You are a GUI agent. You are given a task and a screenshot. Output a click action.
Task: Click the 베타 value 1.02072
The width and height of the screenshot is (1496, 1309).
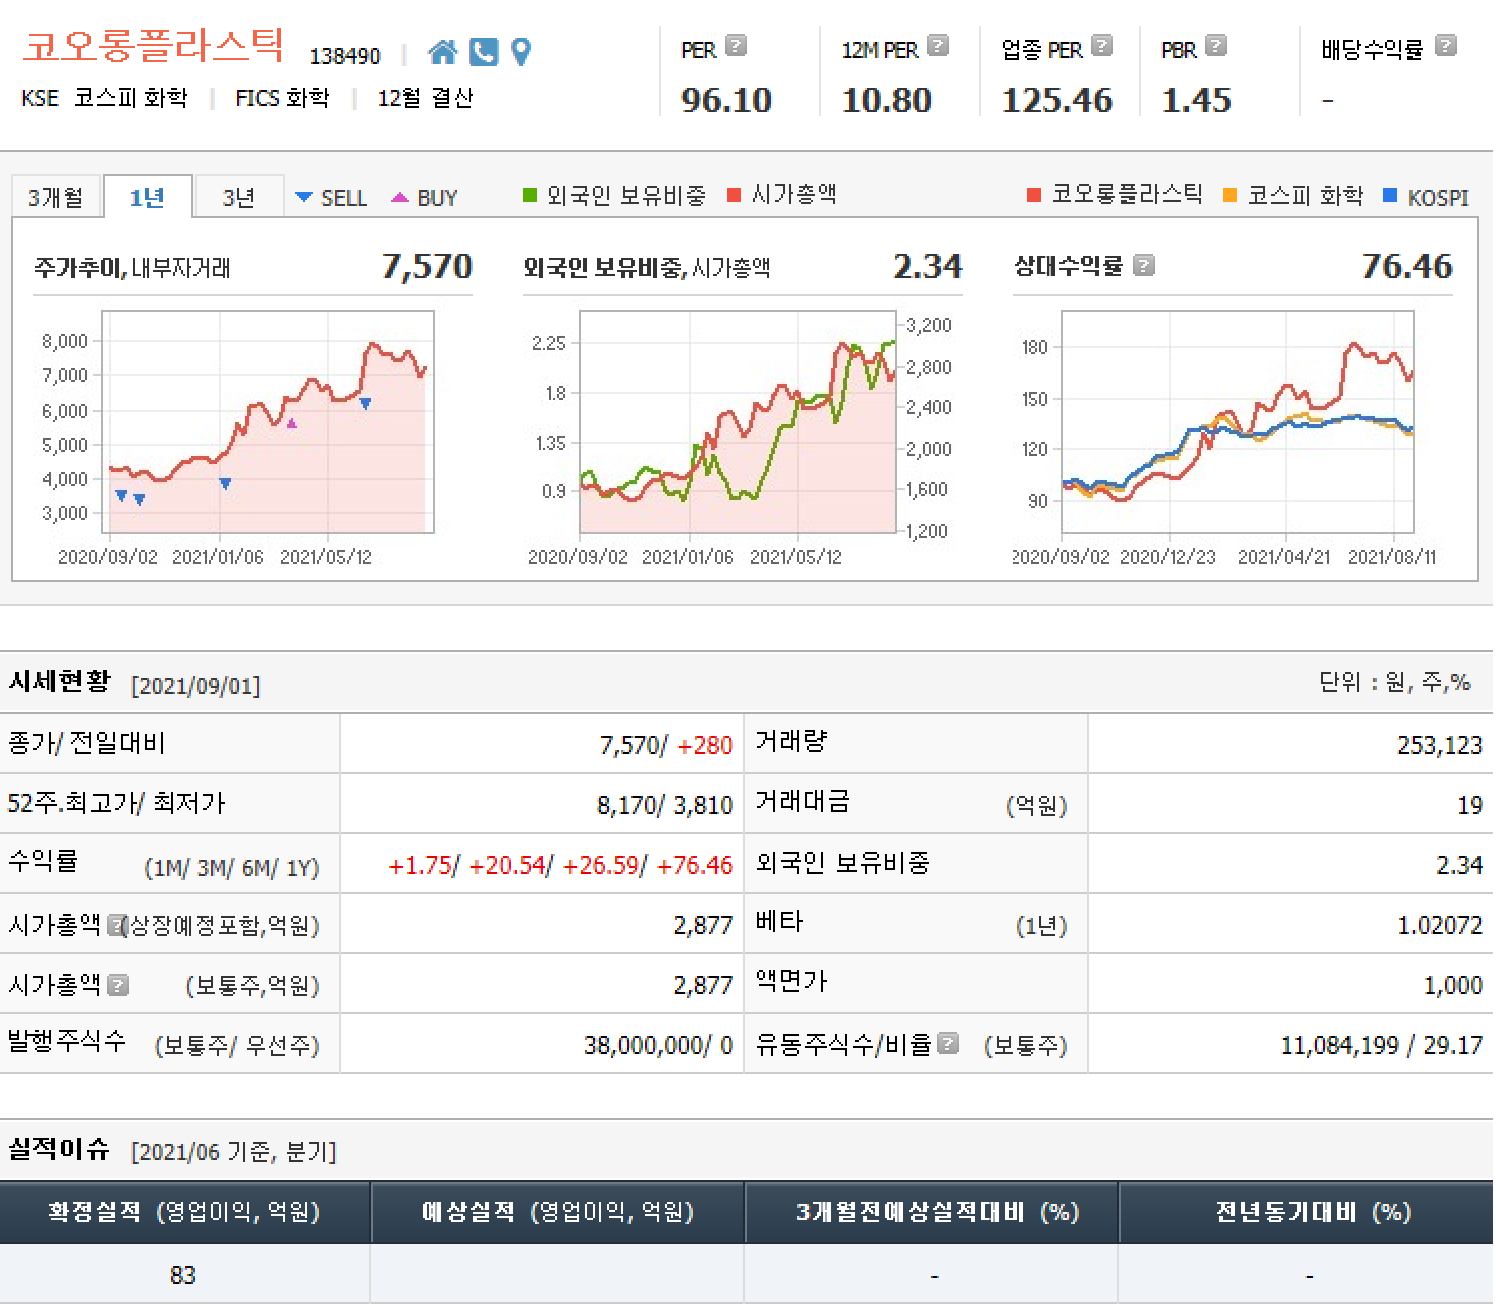tap(1439, 925)
